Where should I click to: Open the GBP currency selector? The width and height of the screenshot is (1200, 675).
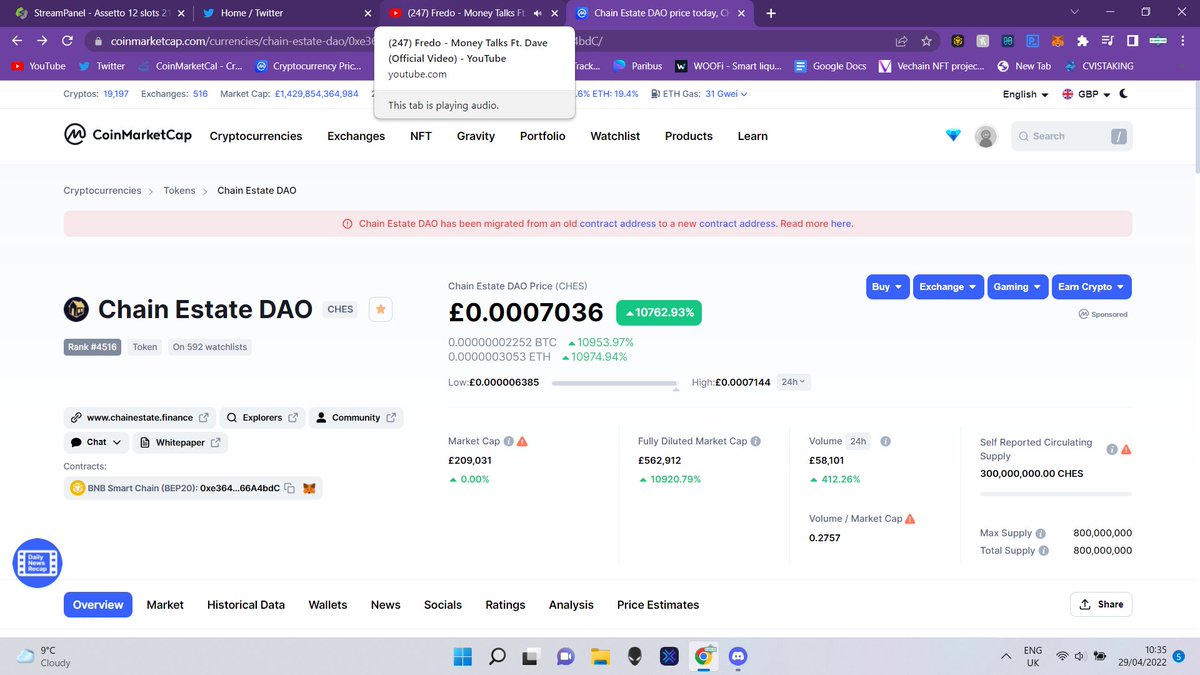[1086, 94]
